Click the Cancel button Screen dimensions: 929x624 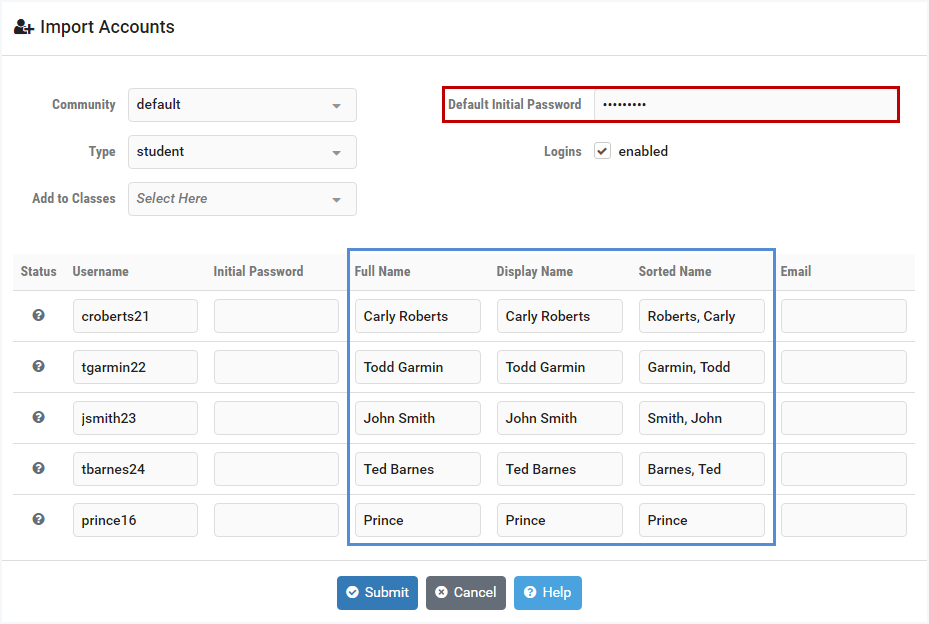tap(465, 592)
